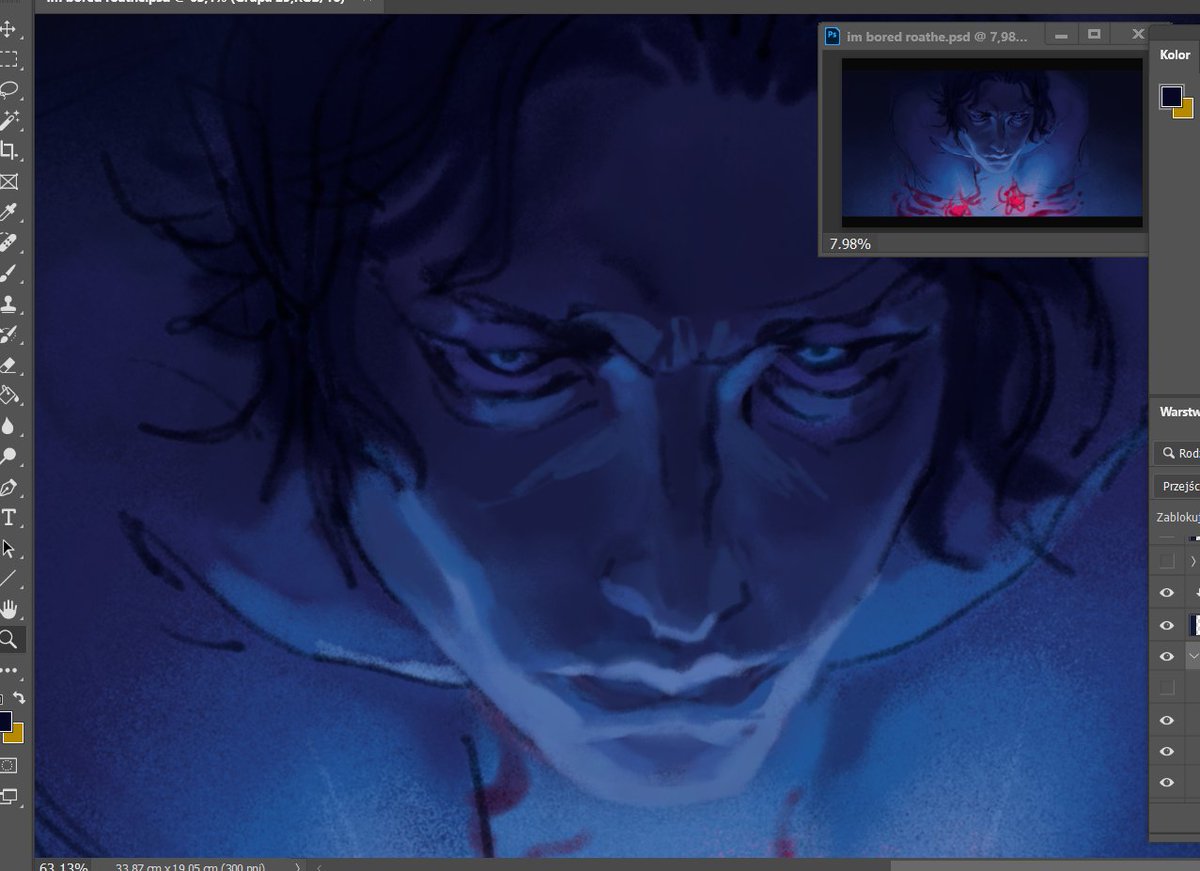Click the 7.98% zoom field

click(850, 243)
